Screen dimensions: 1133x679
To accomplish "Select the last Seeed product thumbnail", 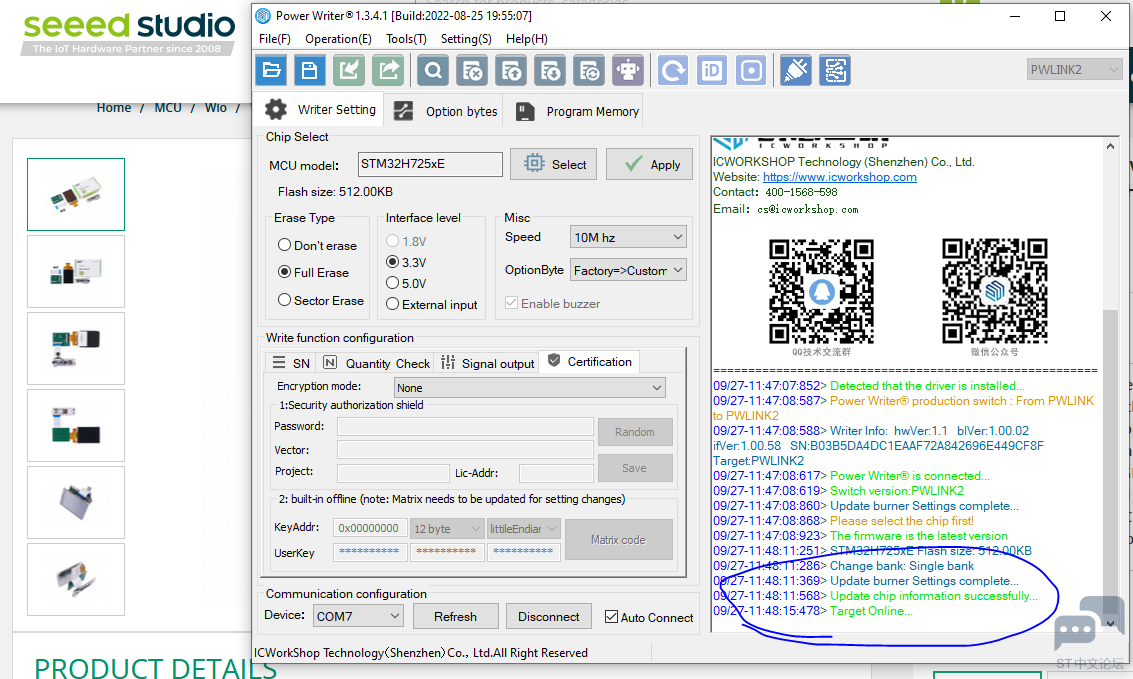I will click(x=76, y=579).
